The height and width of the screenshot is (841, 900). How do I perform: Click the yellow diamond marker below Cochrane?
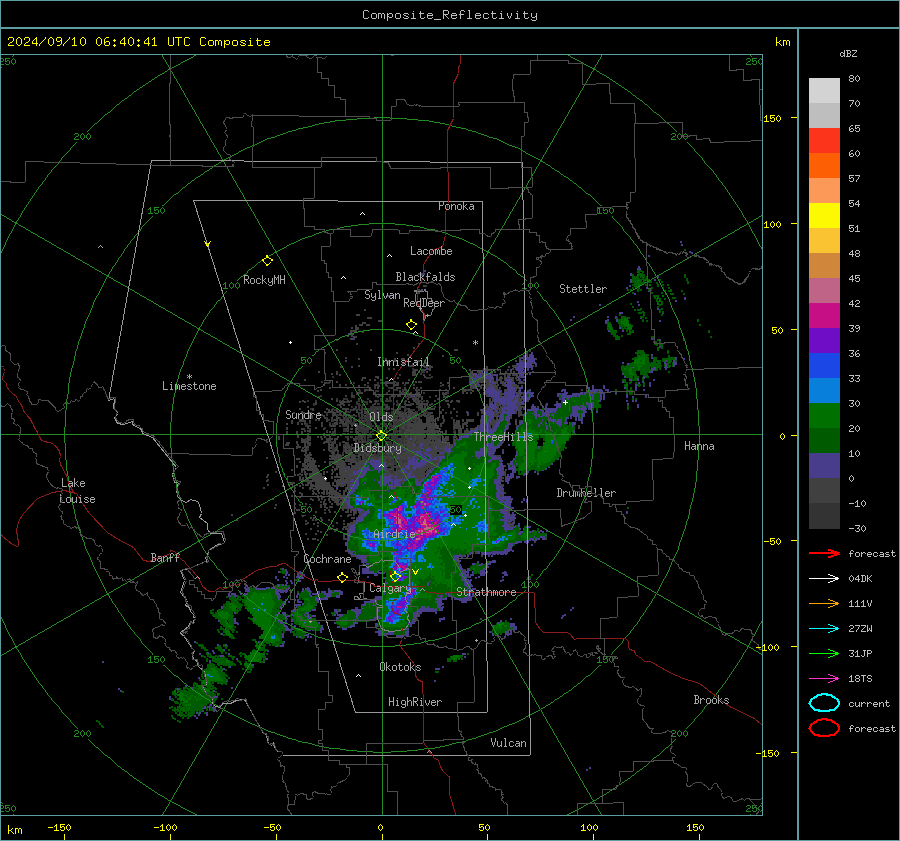coord(343,577)
